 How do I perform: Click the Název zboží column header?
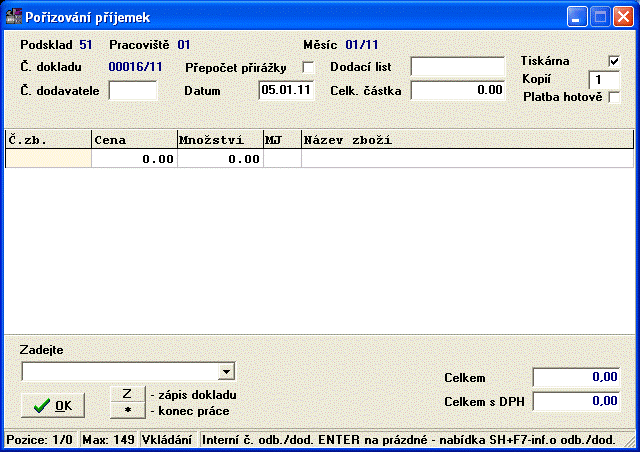[x=468, y=140]
